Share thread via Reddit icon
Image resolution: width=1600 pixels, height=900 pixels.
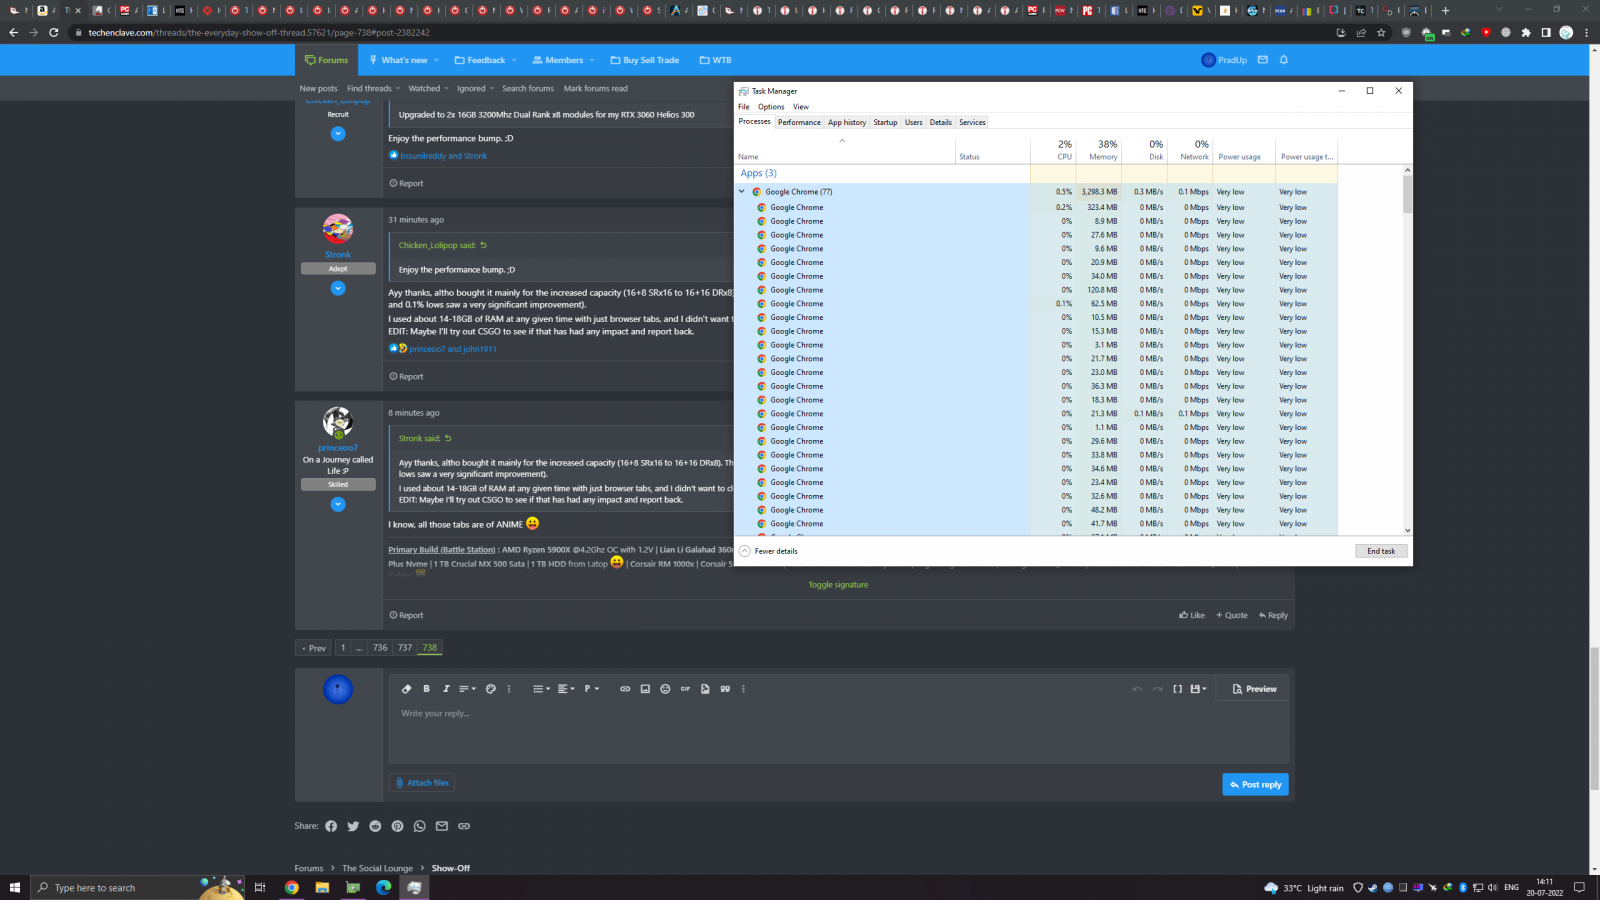375,826
